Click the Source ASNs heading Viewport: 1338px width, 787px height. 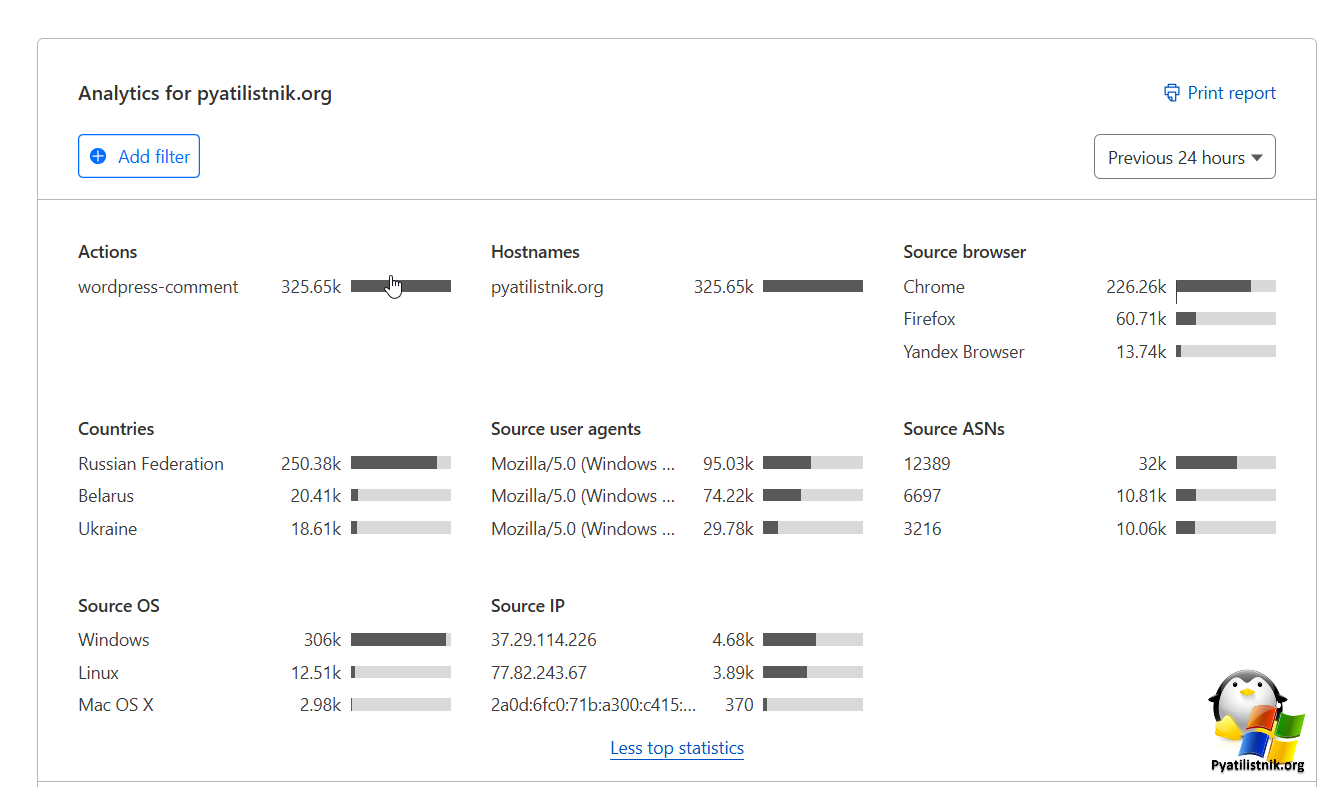click(x=954, y=429)
